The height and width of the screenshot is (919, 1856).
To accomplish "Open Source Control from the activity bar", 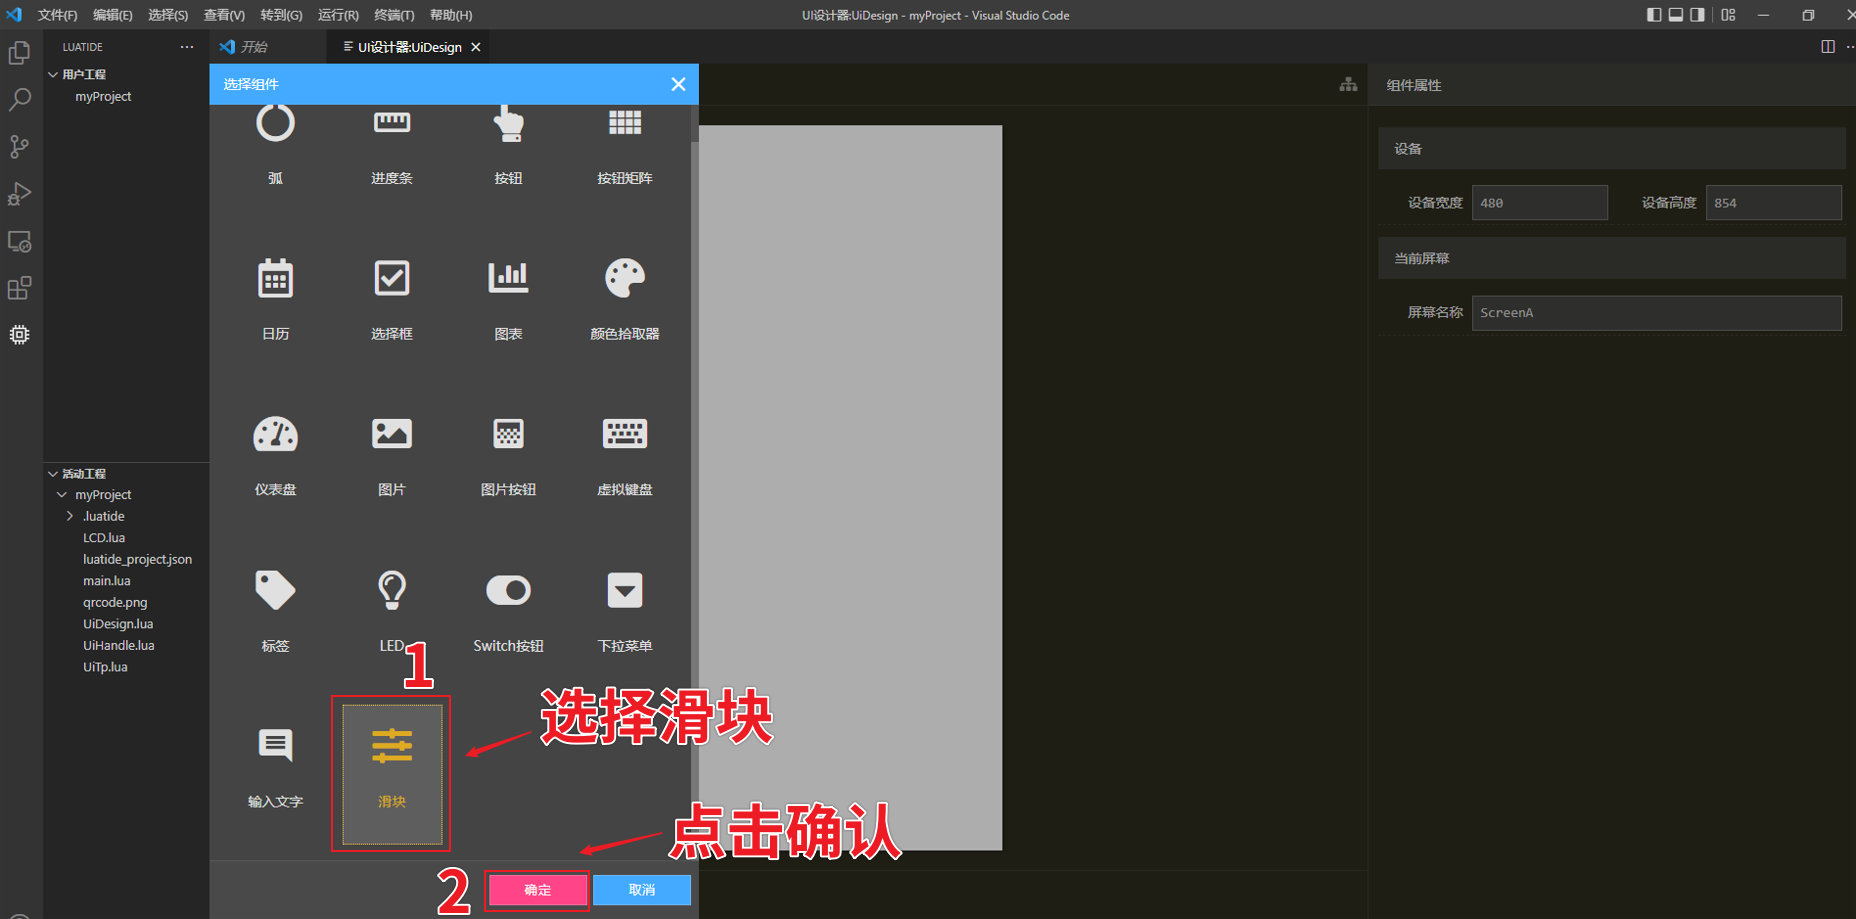I will point(20,146).
